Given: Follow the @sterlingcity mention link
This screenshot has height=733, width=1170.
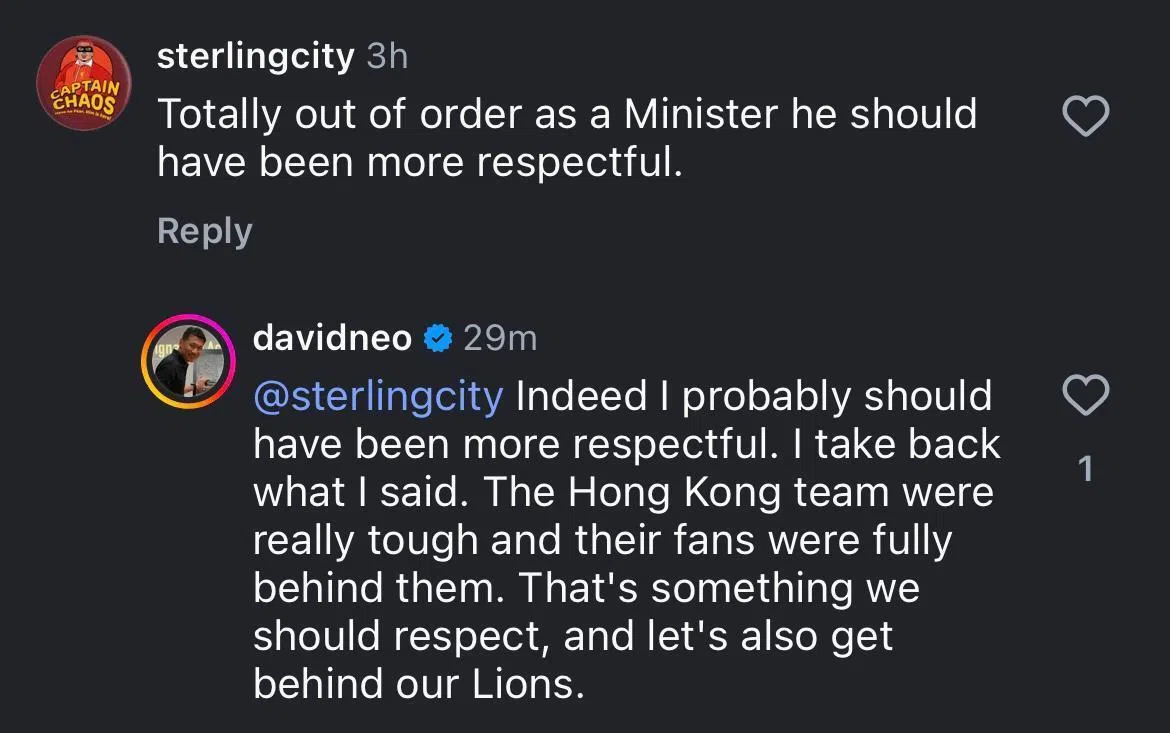Looking at the screenshot, I should 378,396.
